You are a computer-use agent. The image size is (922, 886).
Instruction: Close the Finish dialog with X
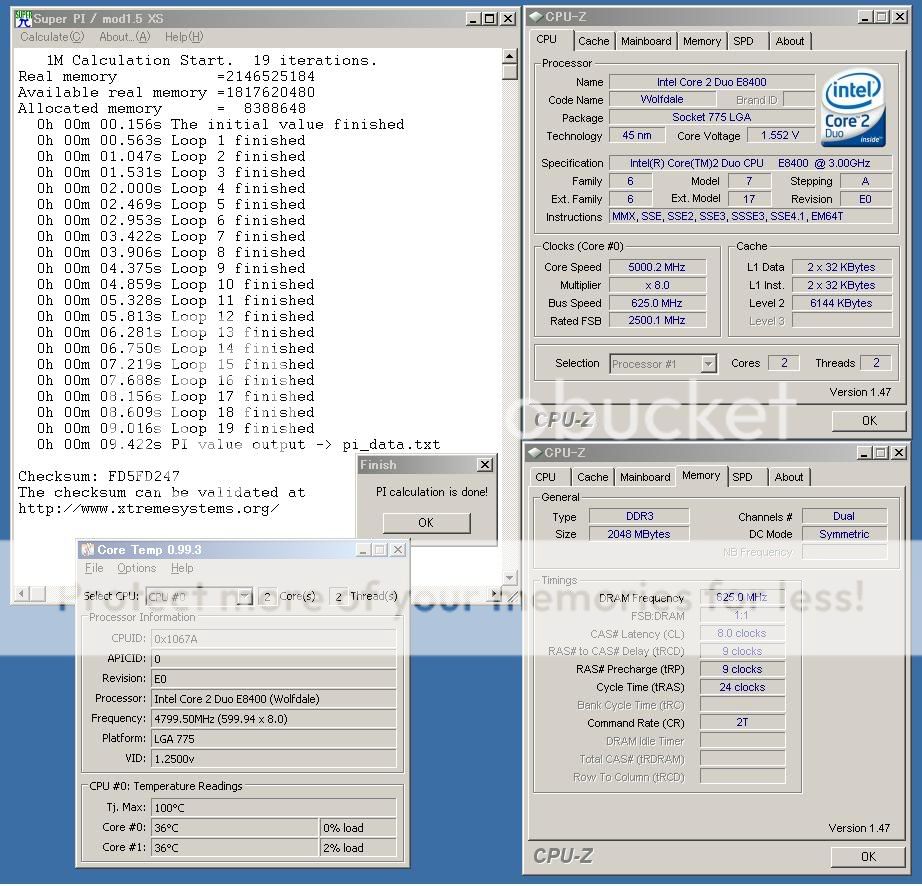pos(485,464)
